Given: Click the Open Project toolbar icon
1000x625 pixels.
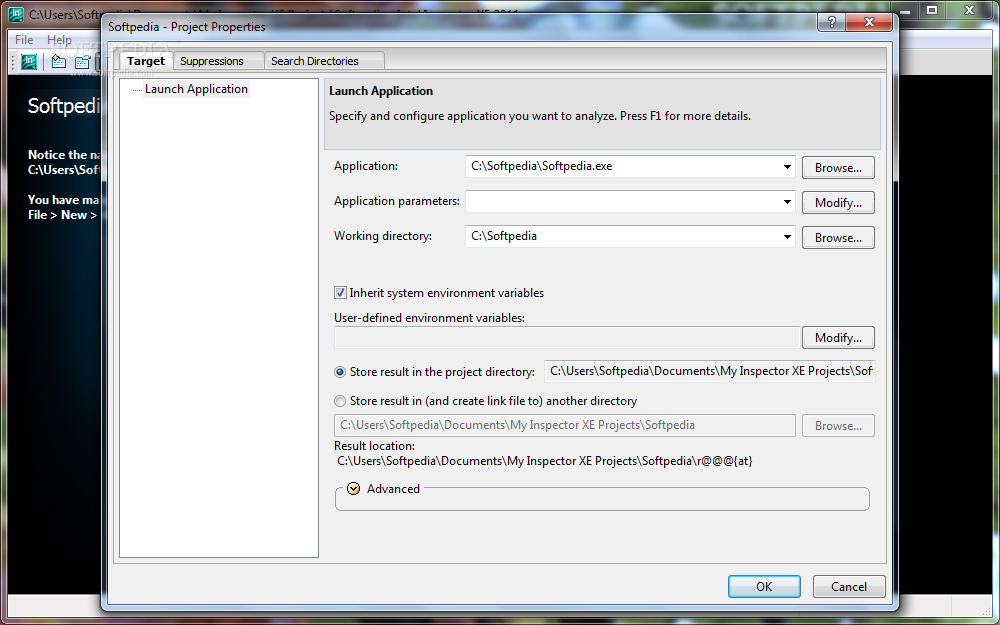Looking at the screenshot, I should point(82,62).
